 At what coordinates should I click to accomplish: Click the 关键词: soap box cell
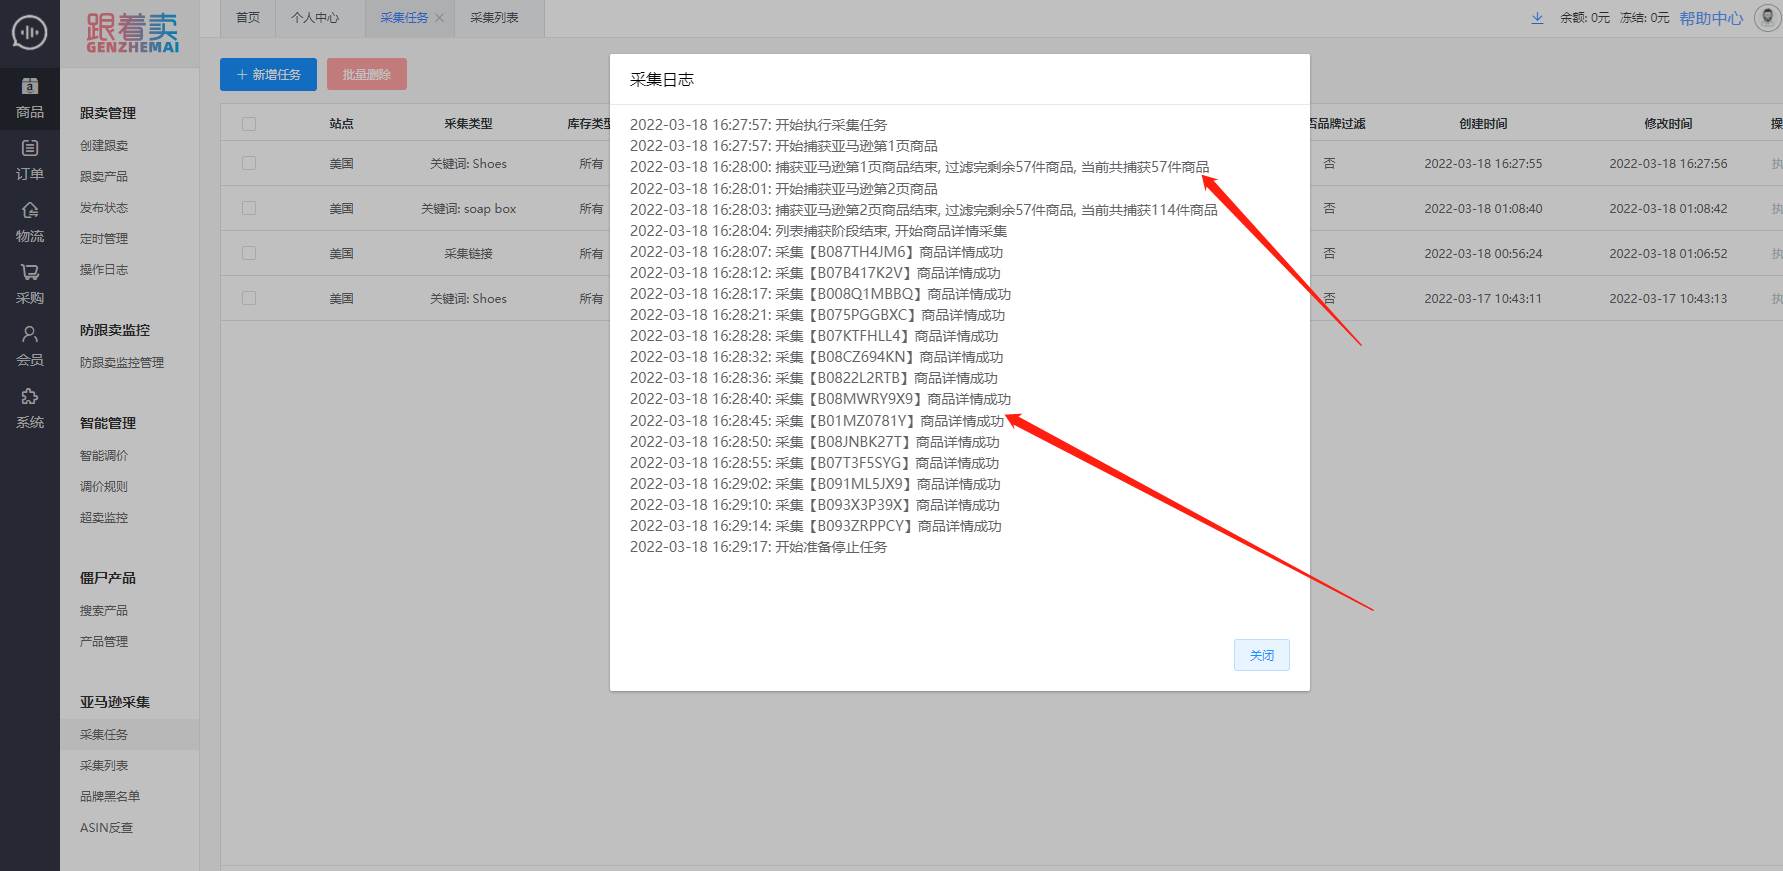click(x=468, y=208)
